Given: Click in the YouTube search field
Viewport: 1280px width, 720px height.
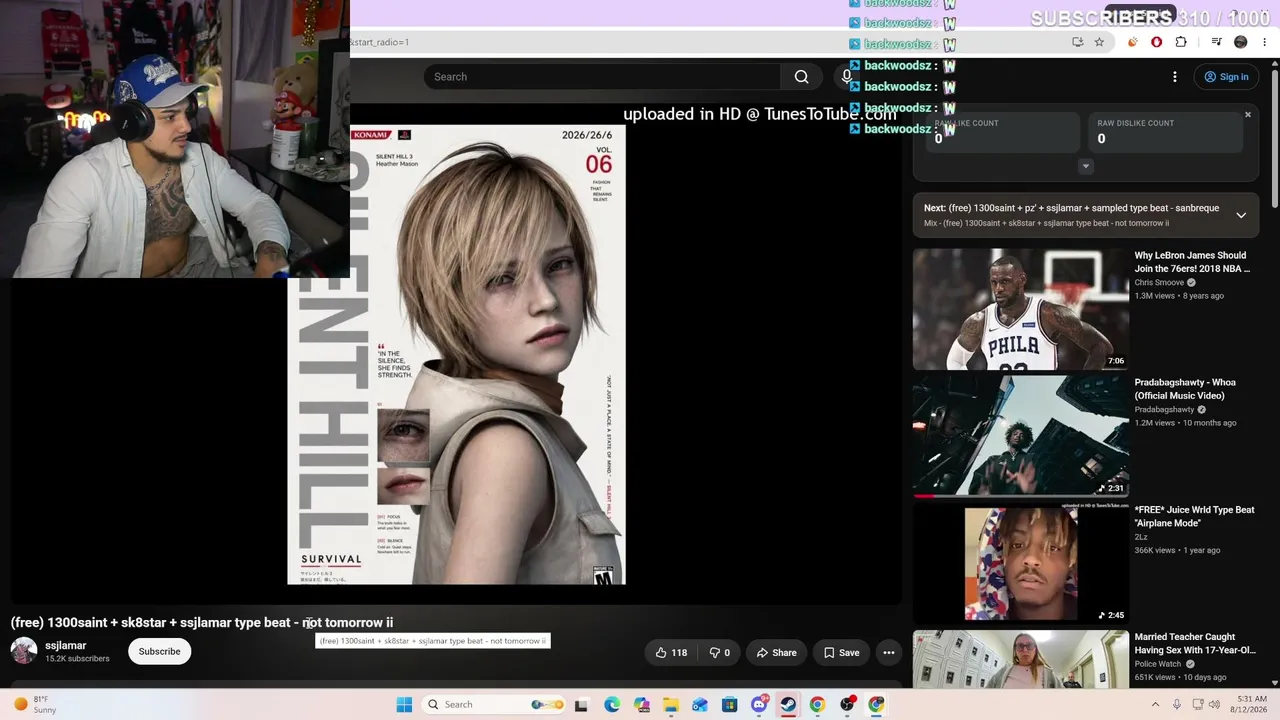Looking at the screenshot, I should pos(602,77).
